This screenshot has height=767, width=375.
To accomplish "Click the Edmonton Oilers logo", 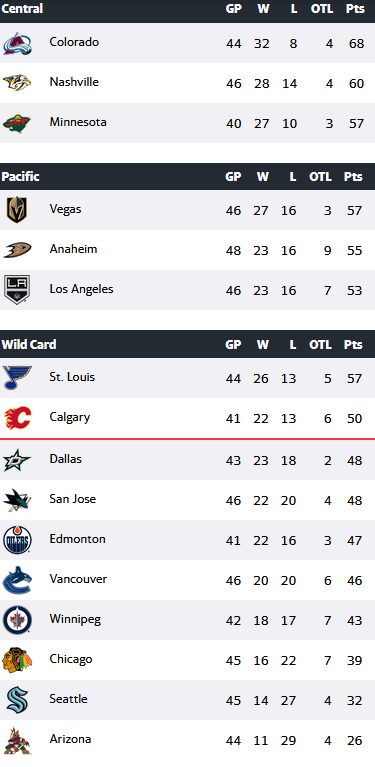I will point(17,540).
